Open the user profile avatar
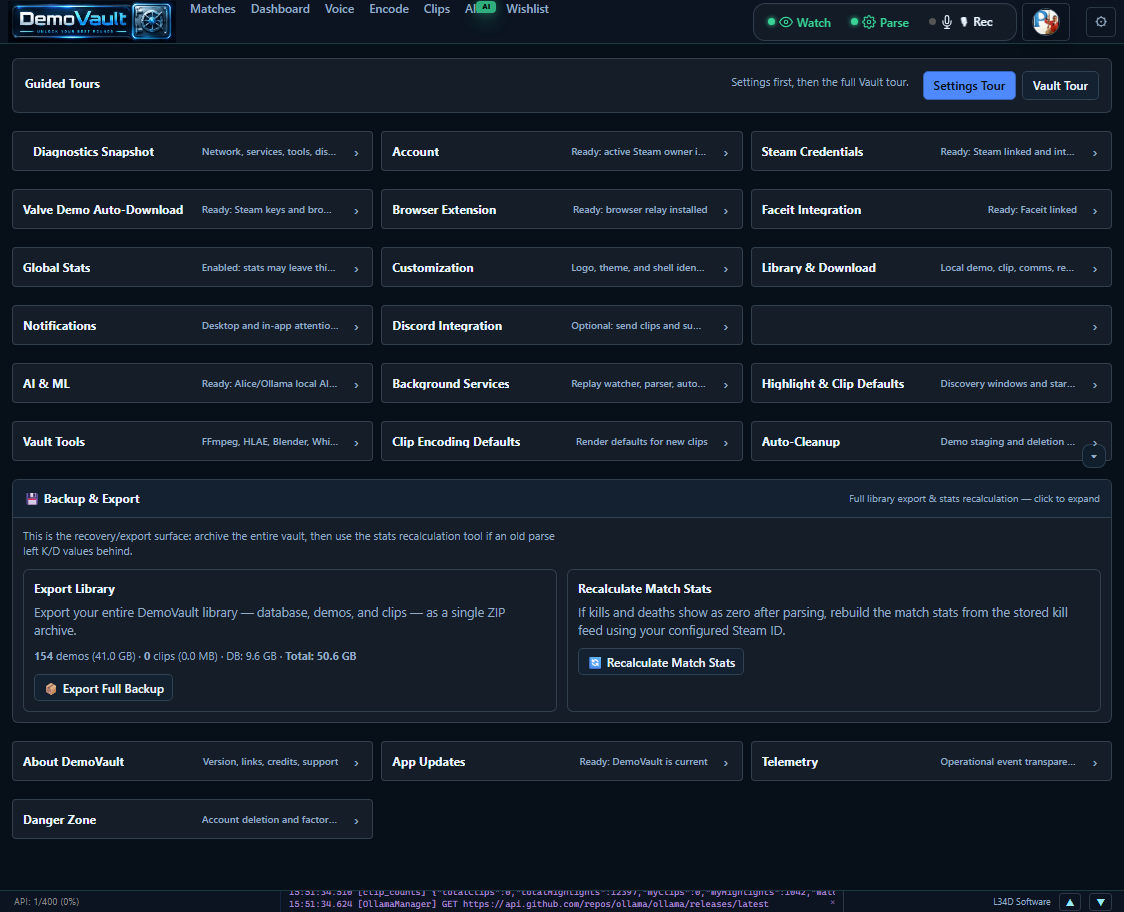Viewport: 1124px width, 912px height. tap(1045, 22)
